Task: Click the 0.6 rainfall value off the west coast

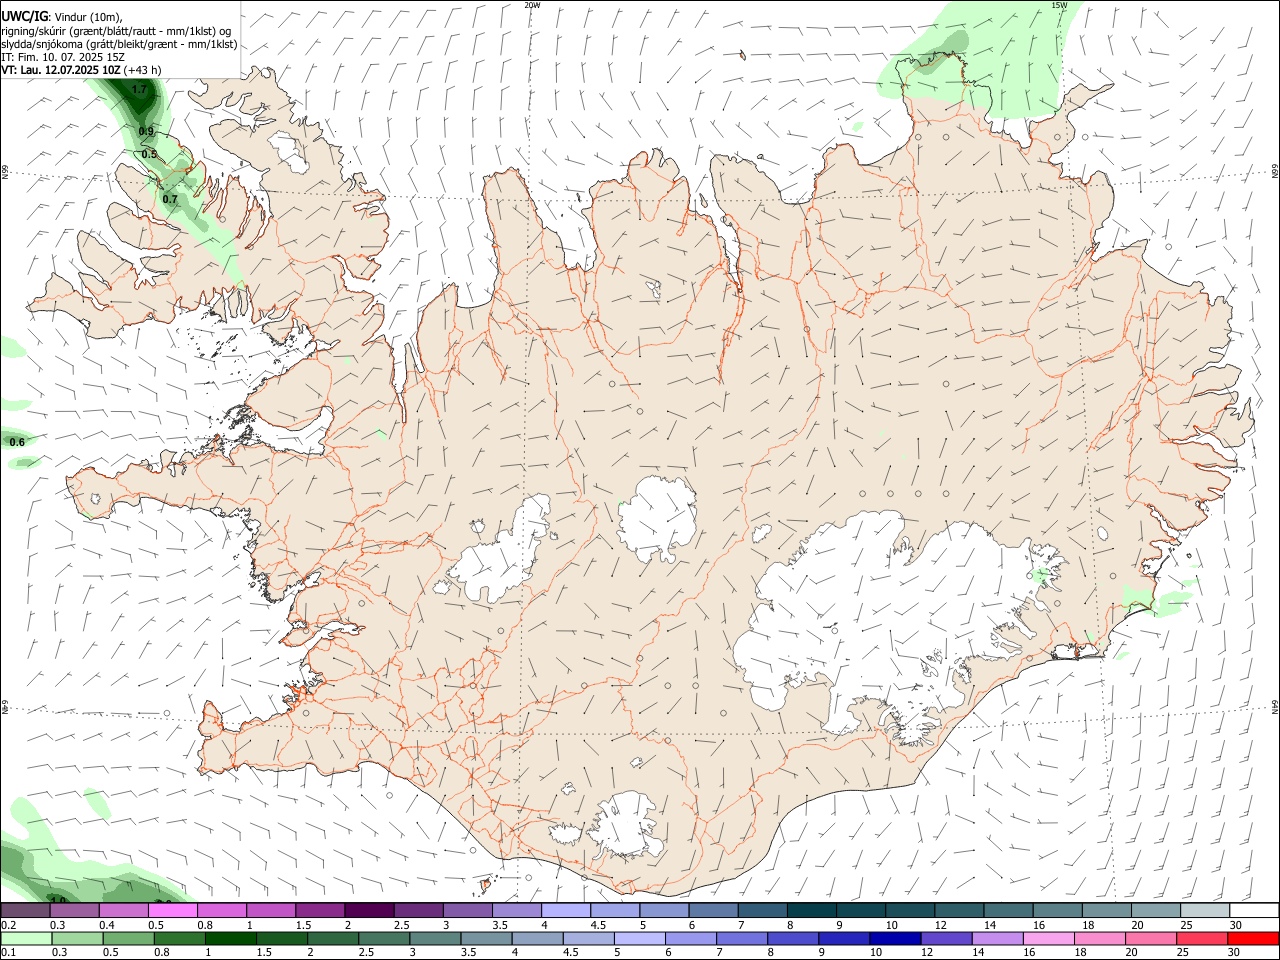Action: (17, 442)
